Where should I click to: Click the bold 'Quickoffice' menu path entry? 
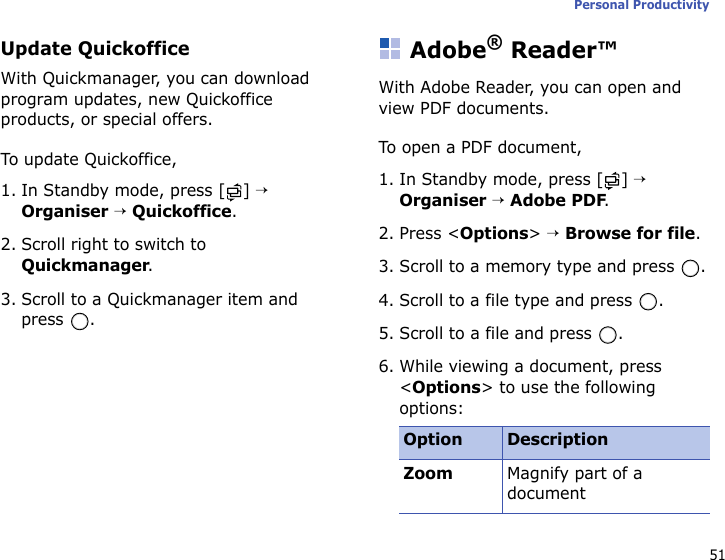(183, 212)
